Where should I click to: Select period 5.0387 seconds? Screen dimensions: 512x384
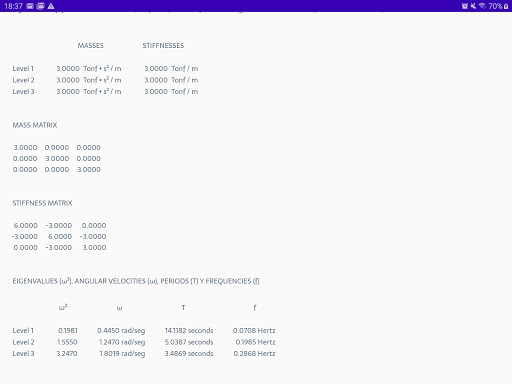(x=189, y=342)
